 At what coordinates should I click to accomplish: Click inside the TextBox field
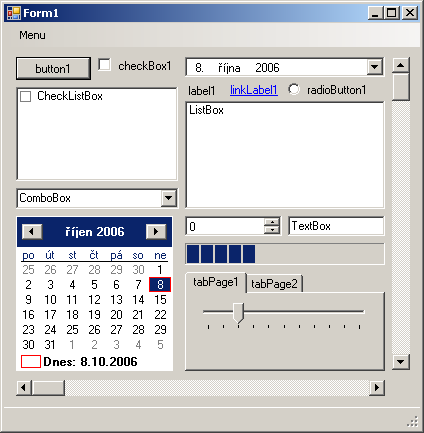[x=336, y=226]
